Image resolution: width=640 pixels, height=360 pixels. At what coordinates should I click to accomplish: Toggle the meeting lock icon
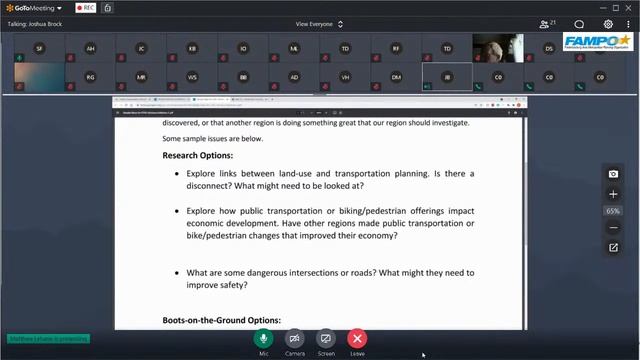[x=107, y=8]
